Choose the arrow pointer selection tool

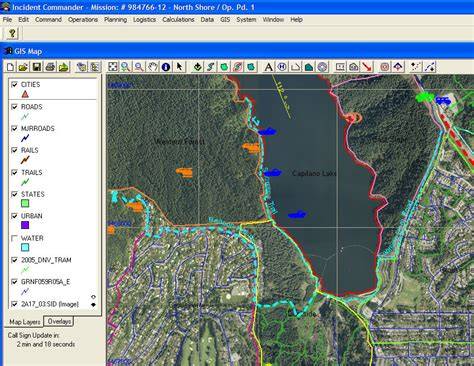point(179,67)
